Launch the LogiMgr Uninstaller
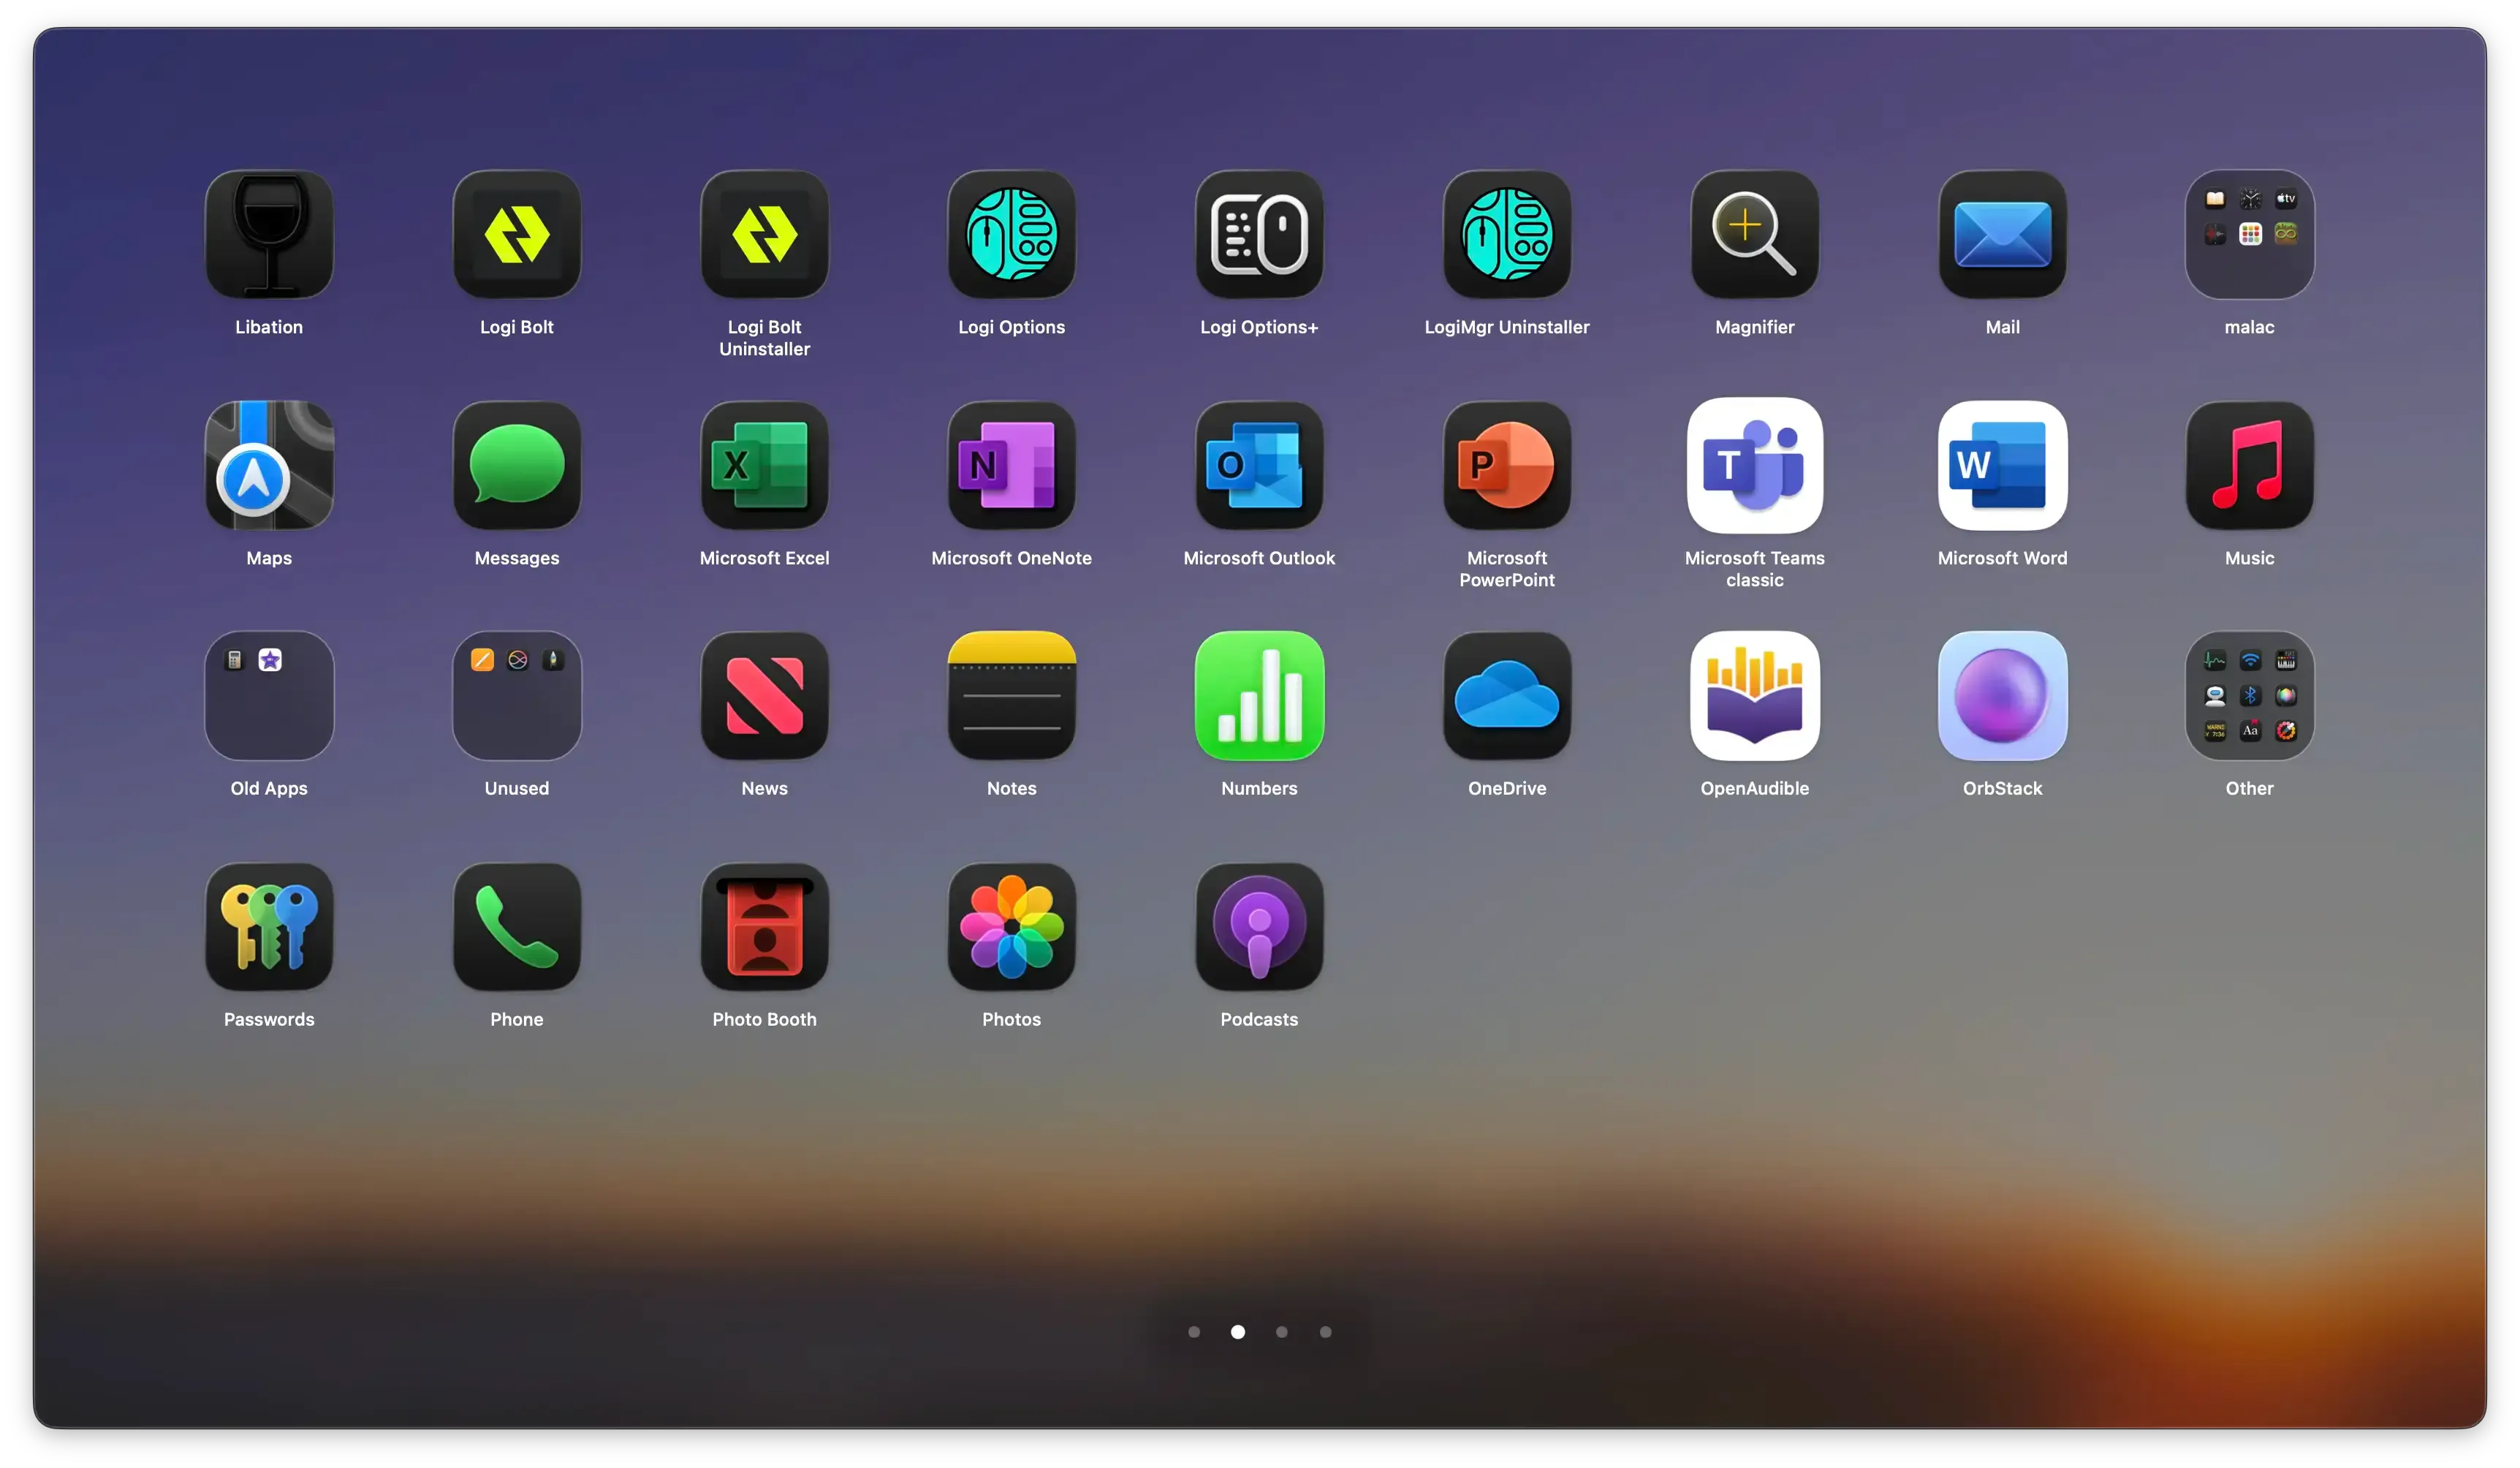This screenshot has width=2520, height=1468. coord(1507,234)
